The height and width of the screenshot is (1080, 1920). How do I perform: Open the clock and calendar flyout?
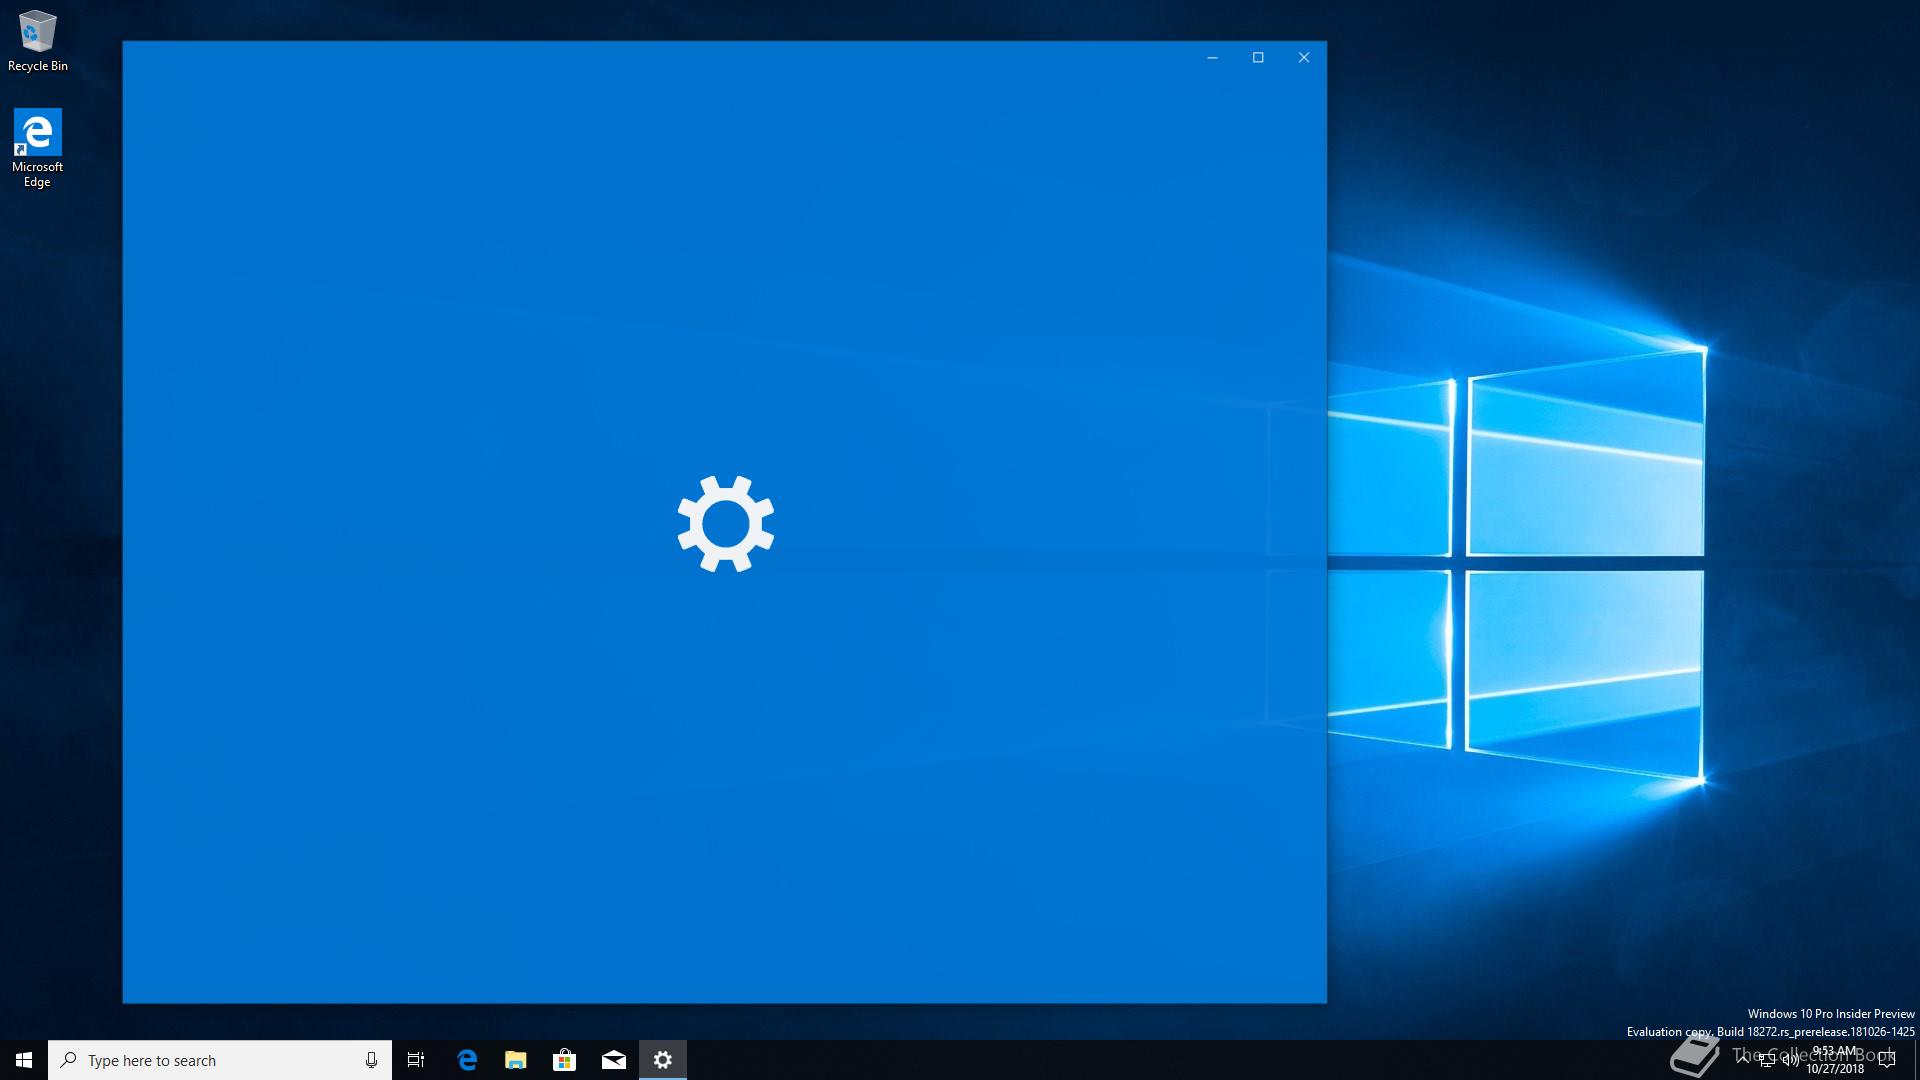coord(1835,1060)
